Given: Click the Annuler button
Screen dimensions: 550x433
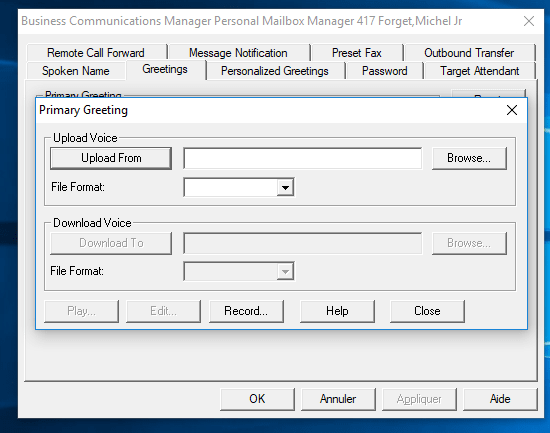Looking at the screenshot, I should tap(338, 399).
